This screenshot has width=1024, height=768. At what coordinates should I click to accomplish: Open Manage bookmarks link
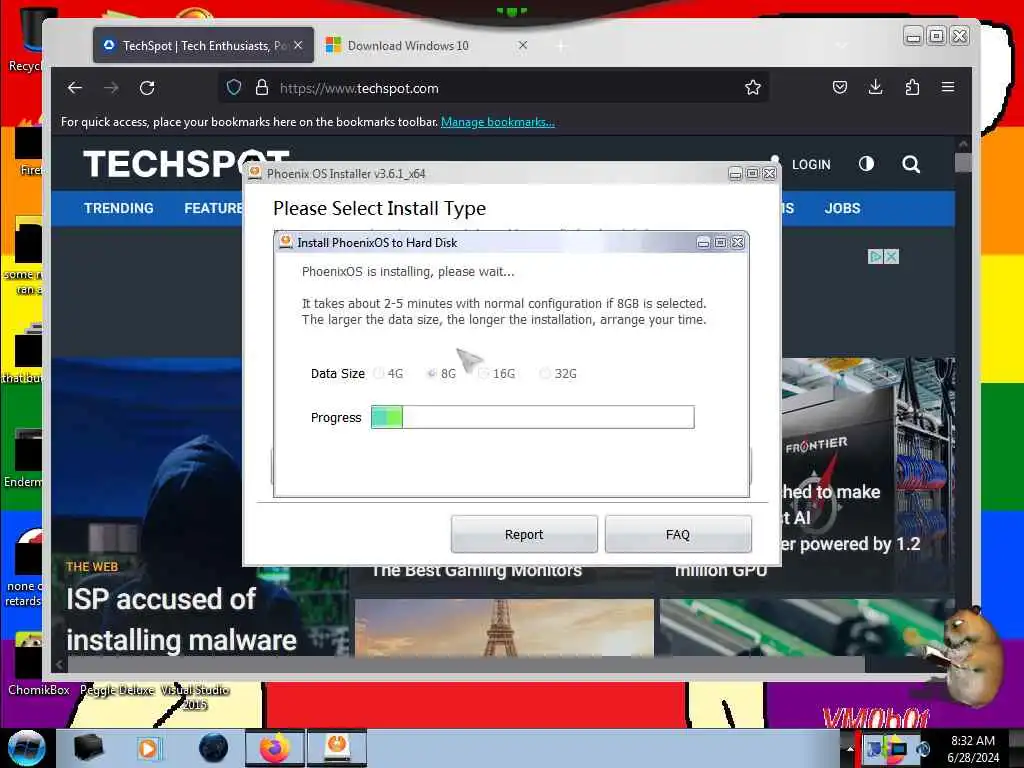[x=498, y=122]
